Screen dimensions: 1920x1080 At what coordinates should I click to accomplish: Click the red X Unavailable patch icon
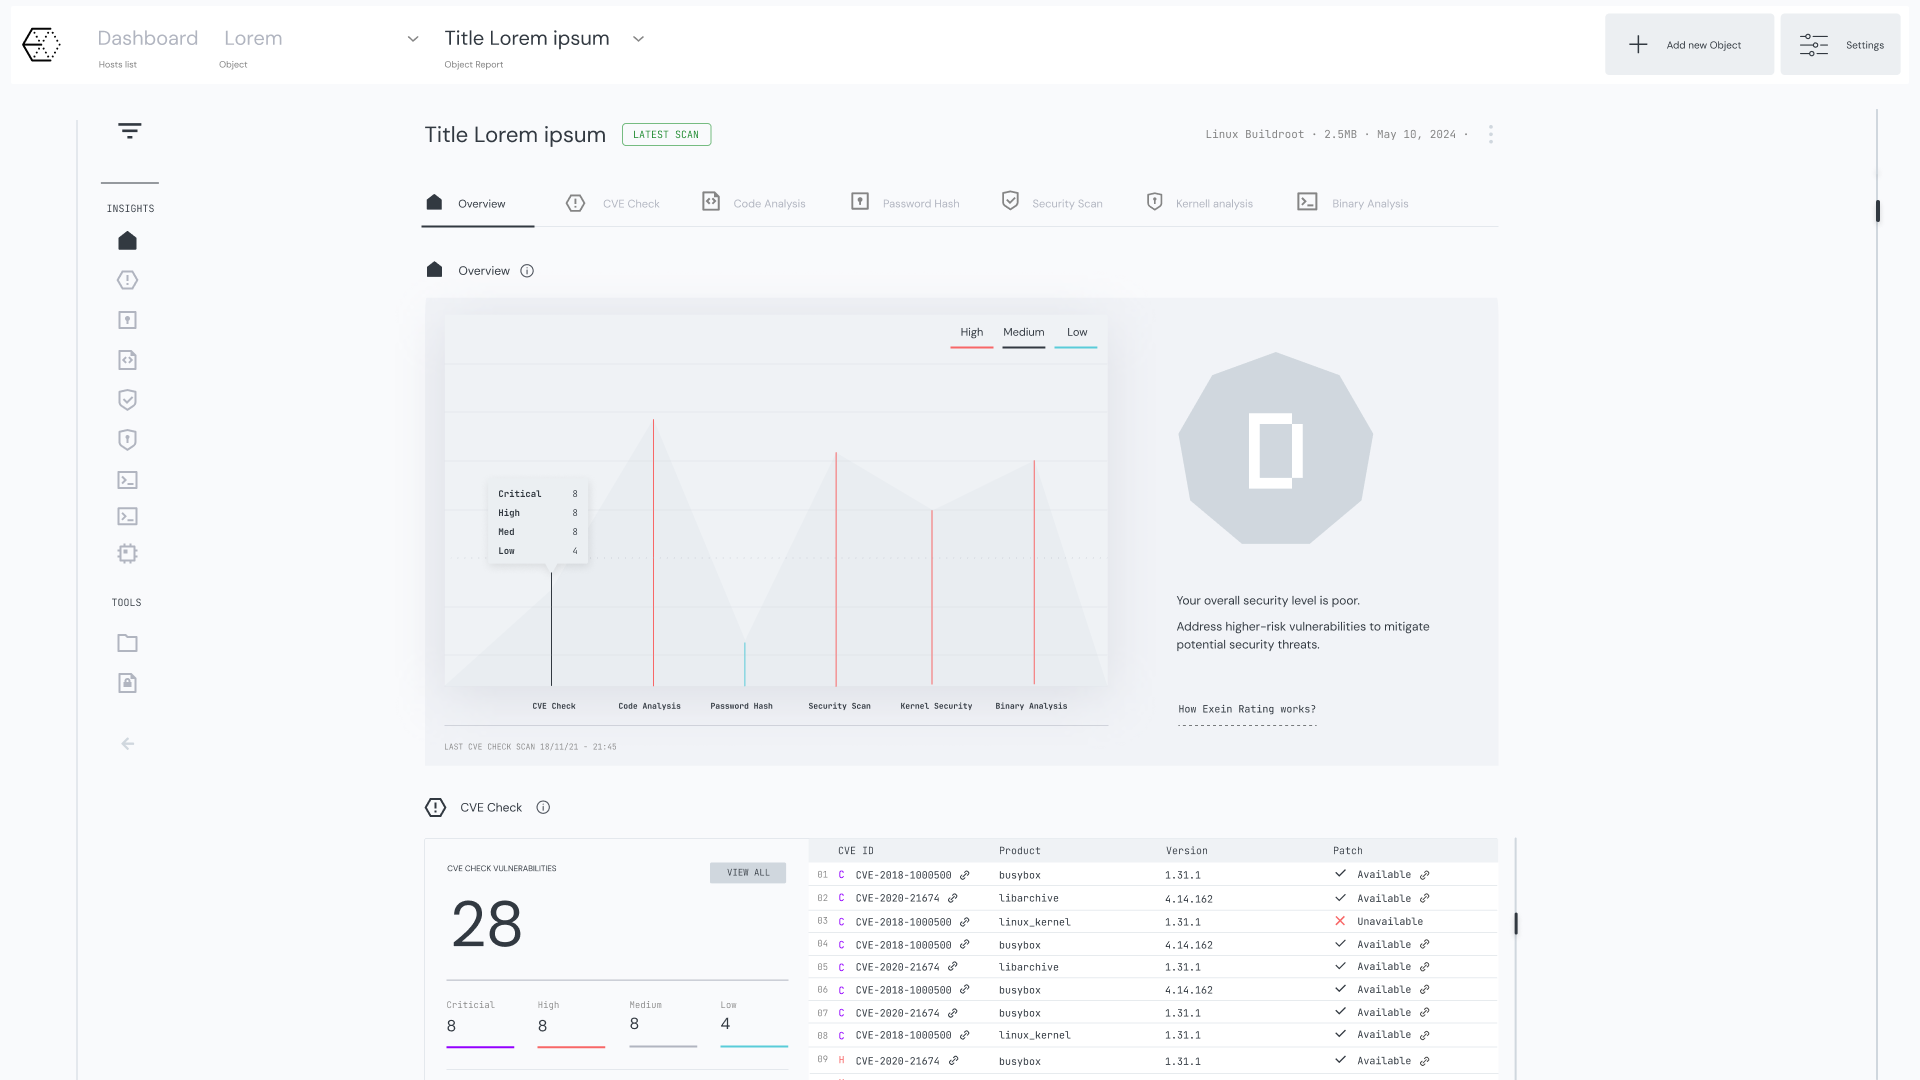[x=1340, y=921]
